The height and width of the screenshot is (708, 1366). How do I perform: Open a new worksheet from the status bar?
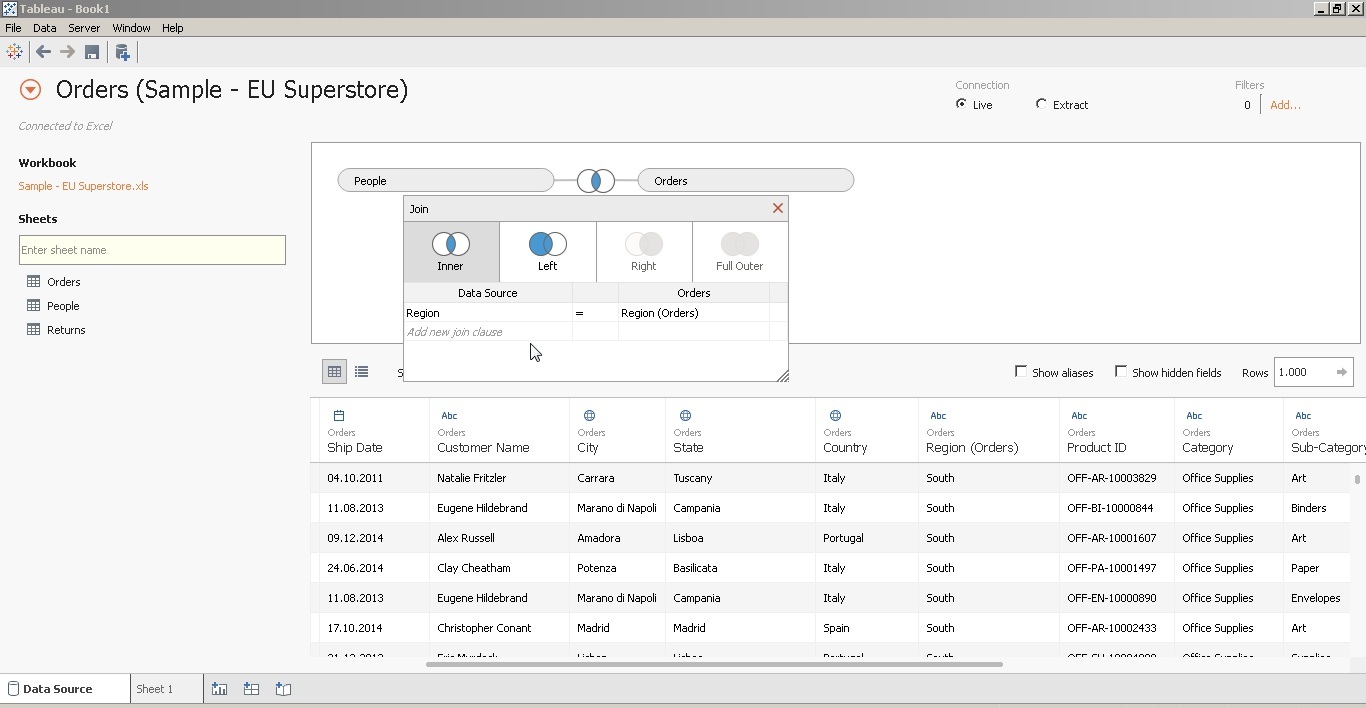[219, 689]
